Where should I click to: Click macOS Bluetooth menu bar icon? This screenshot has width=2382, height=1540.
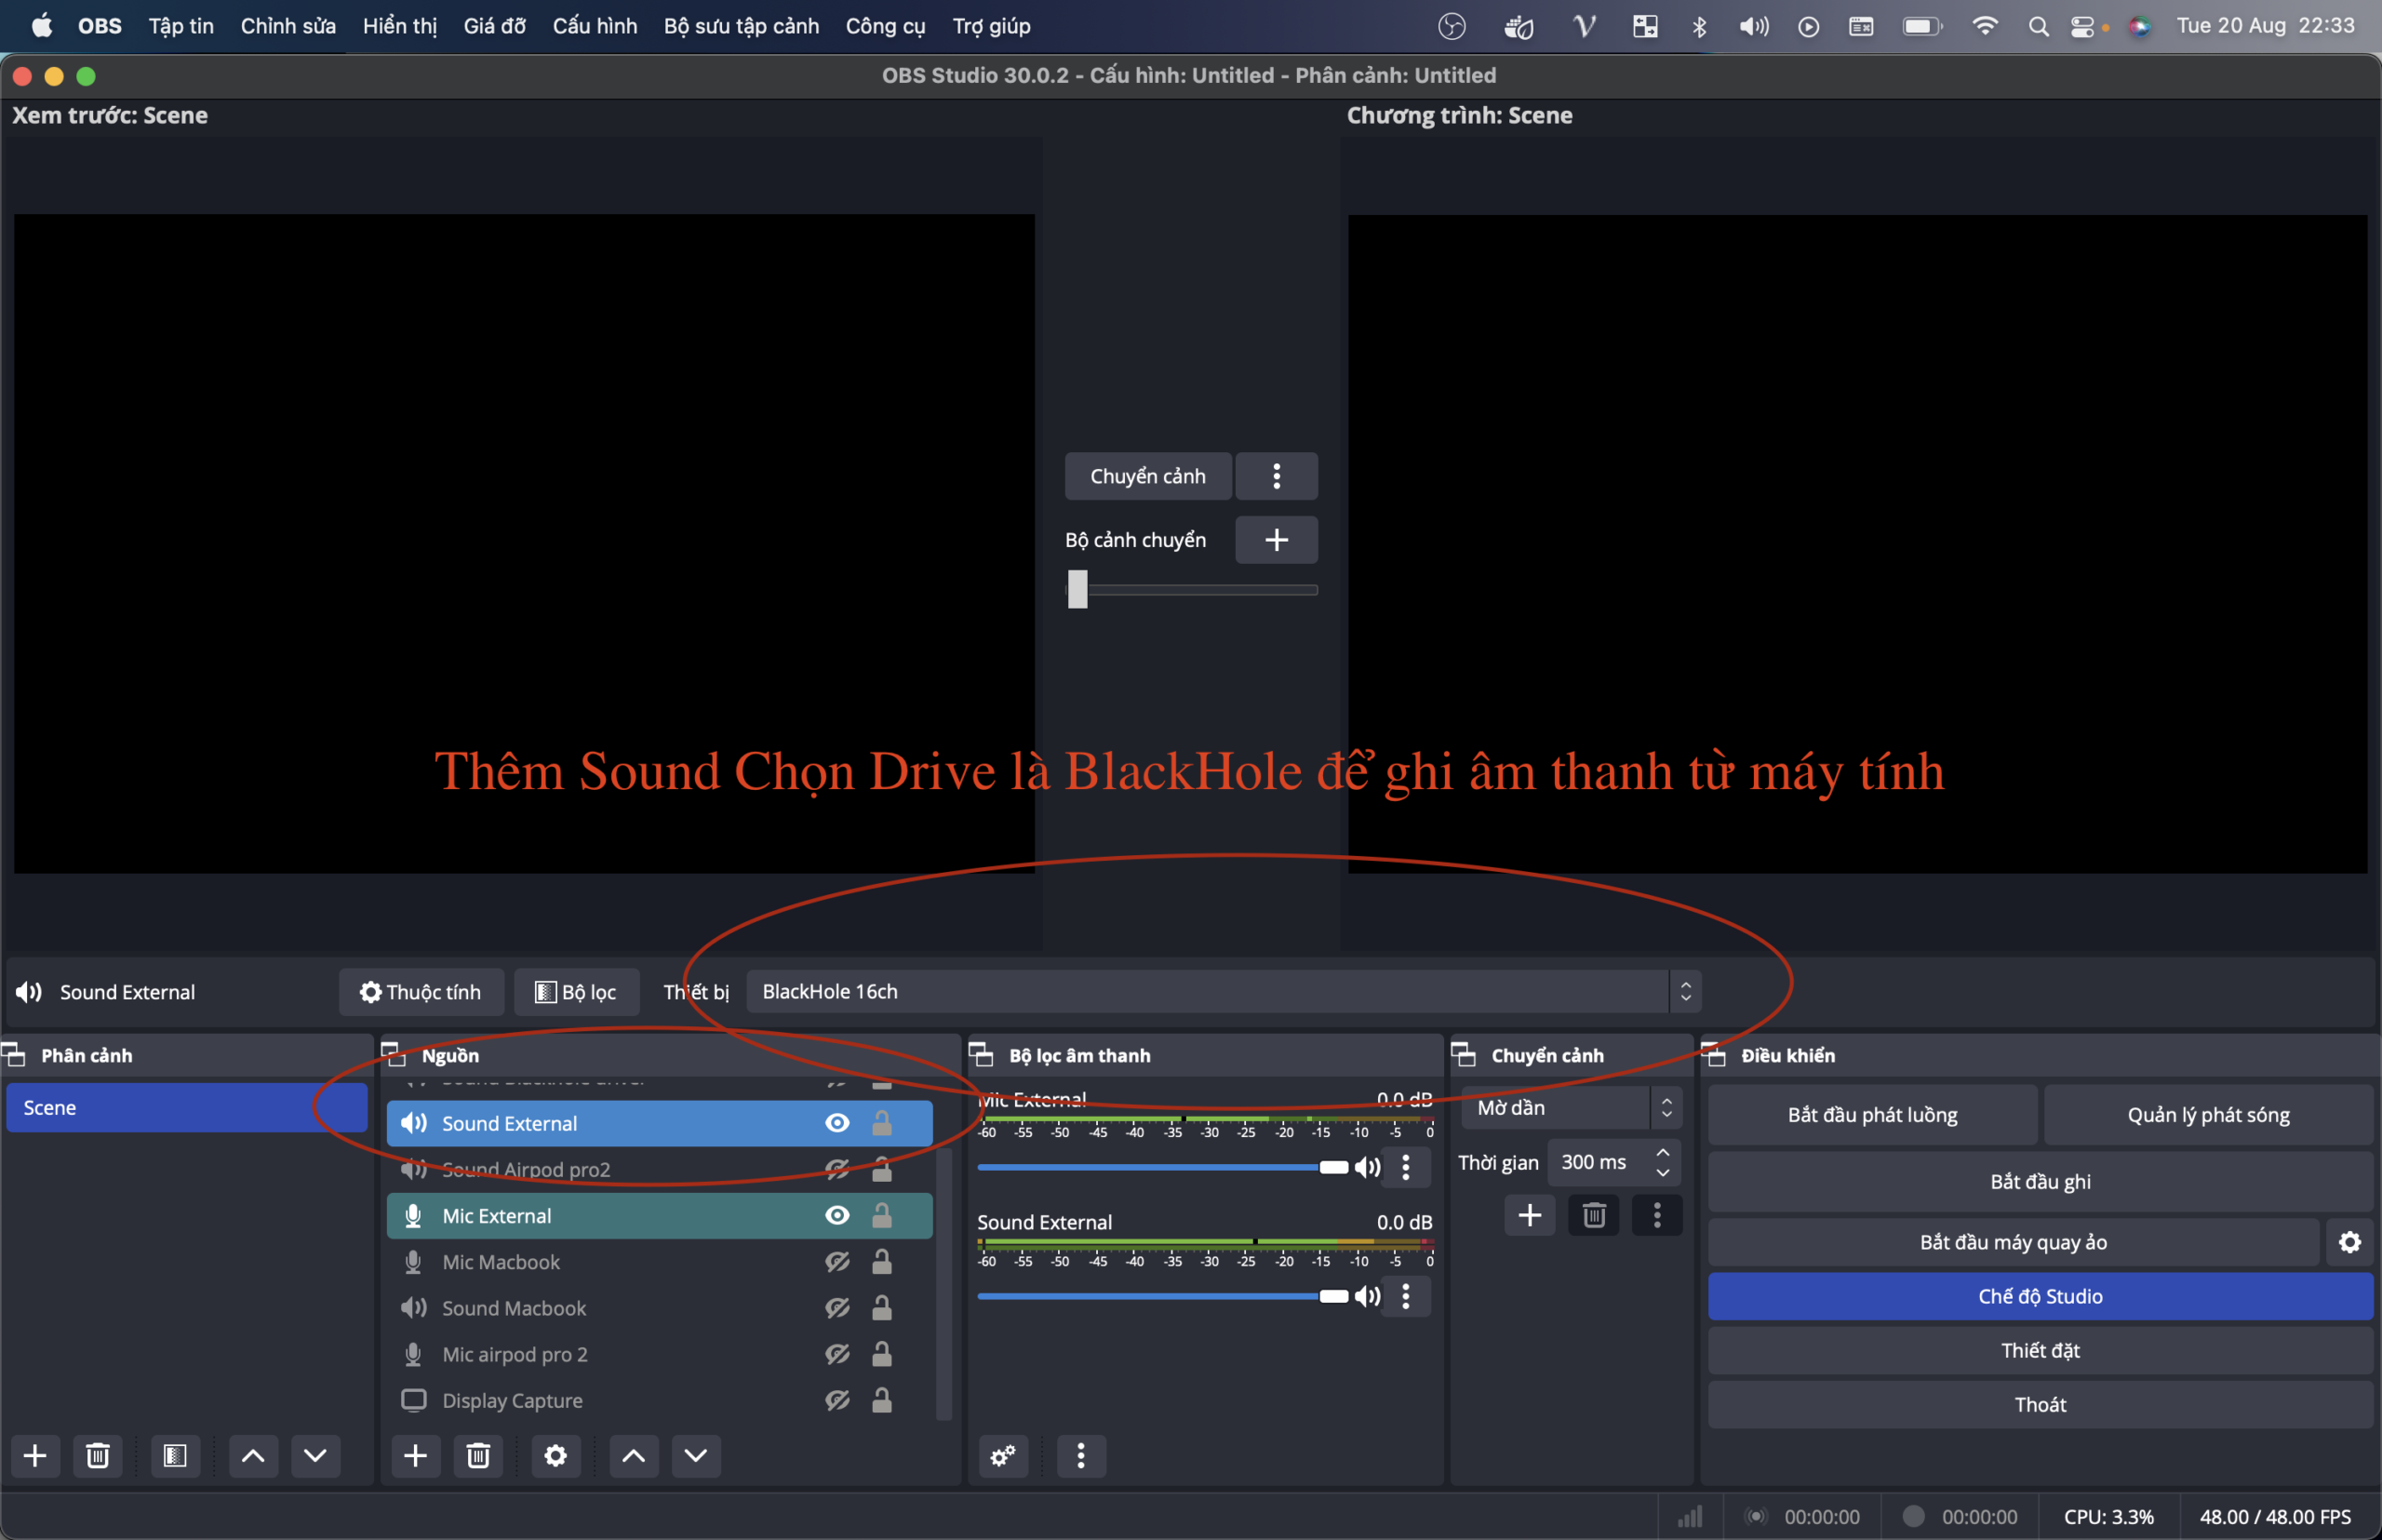coord(1699,26)
